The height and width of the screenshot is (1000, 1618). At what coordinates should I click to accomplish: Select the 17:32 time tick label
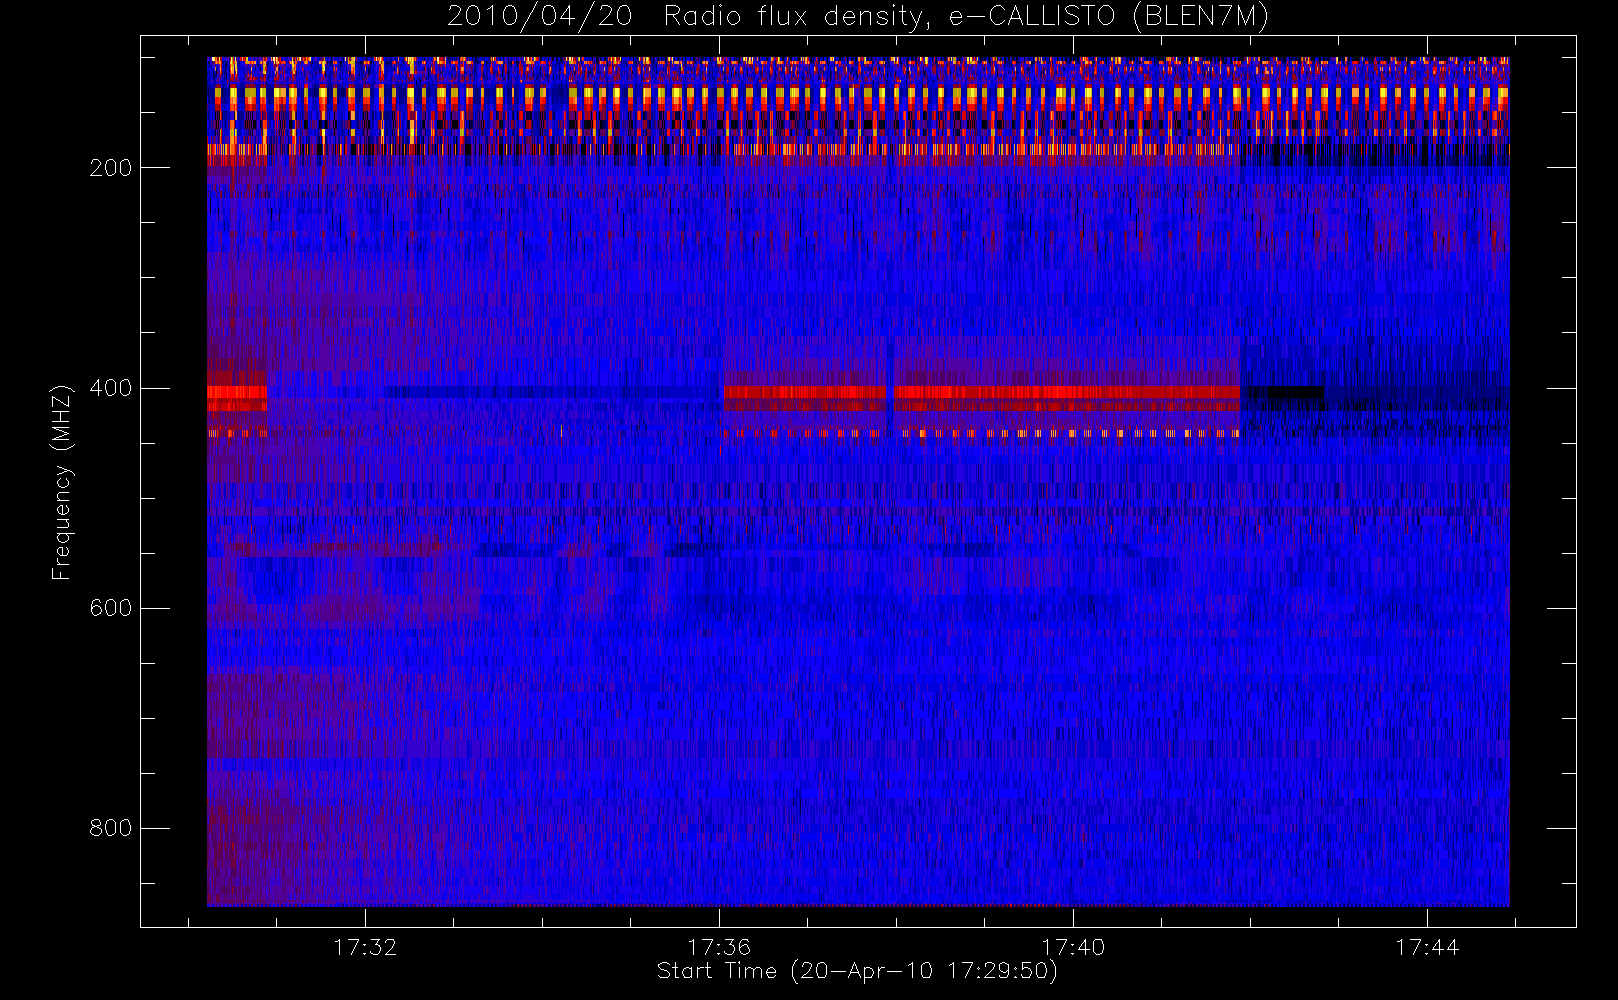point(365,947)
